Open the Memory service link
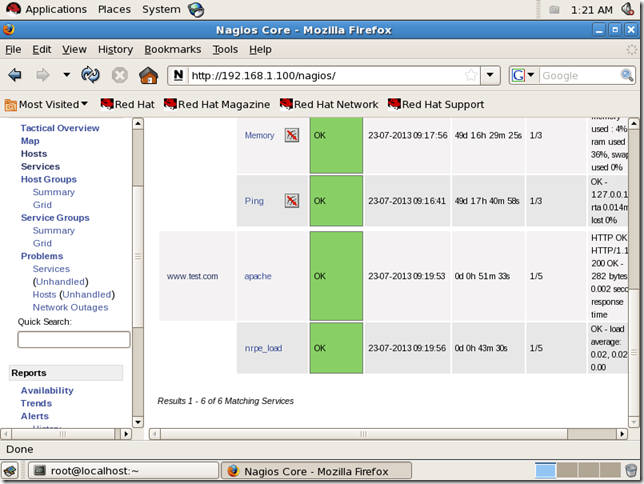This screenshot has height=484, width=644. [259, 136]
